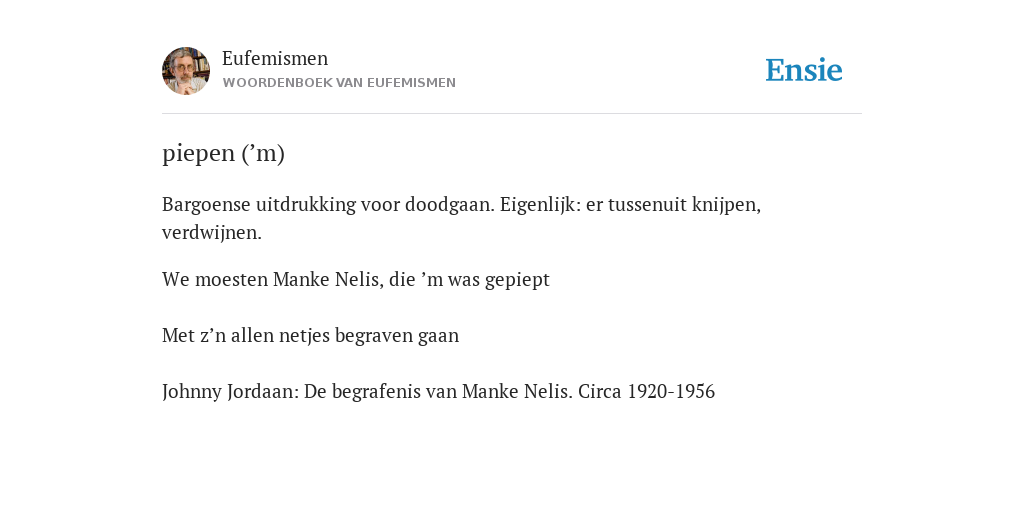This screenshot has height=512, width=1024.
Task: Click the year range 1920-1956
Action: [671, 392]
